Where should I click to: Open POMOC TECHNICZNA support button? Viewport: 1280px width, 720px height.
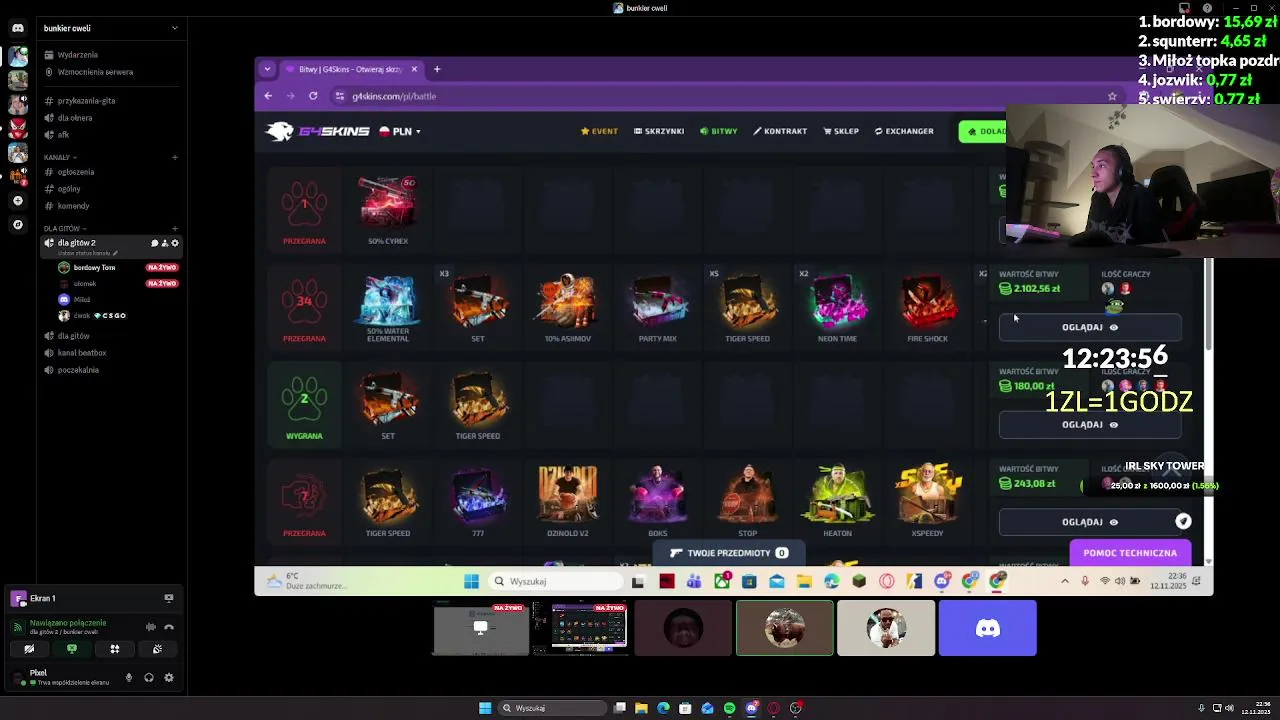tap(1130, 553)
